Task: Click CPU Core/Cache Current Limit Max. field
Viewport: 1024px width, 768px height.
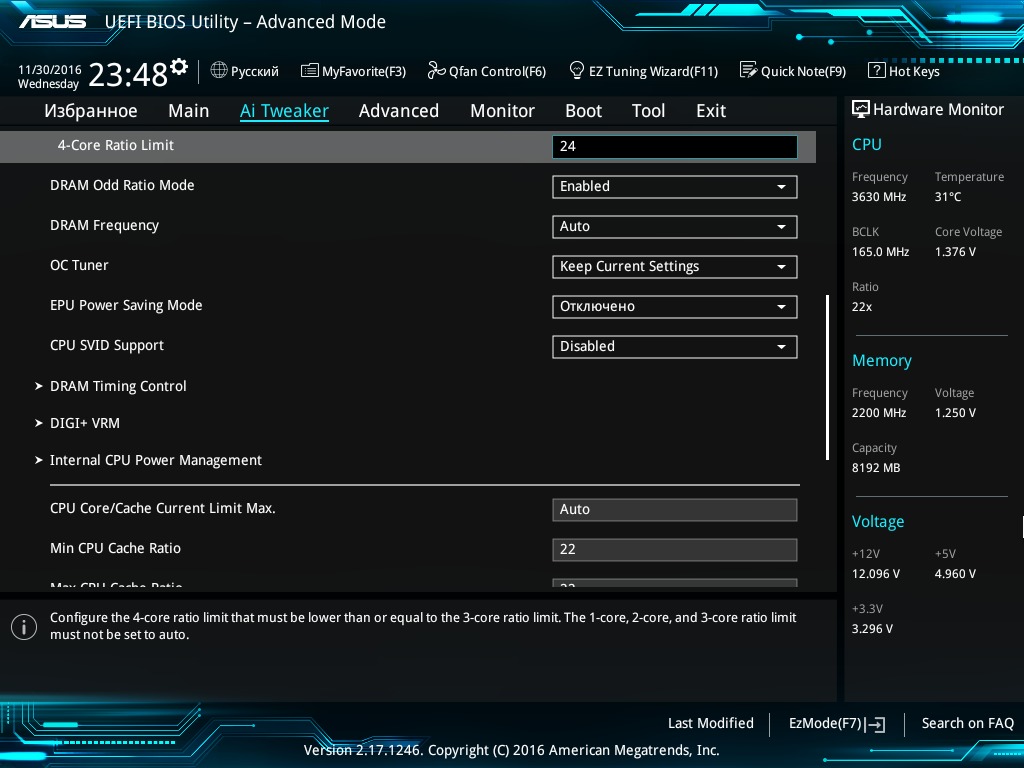Action: click(x=675, y=509)
